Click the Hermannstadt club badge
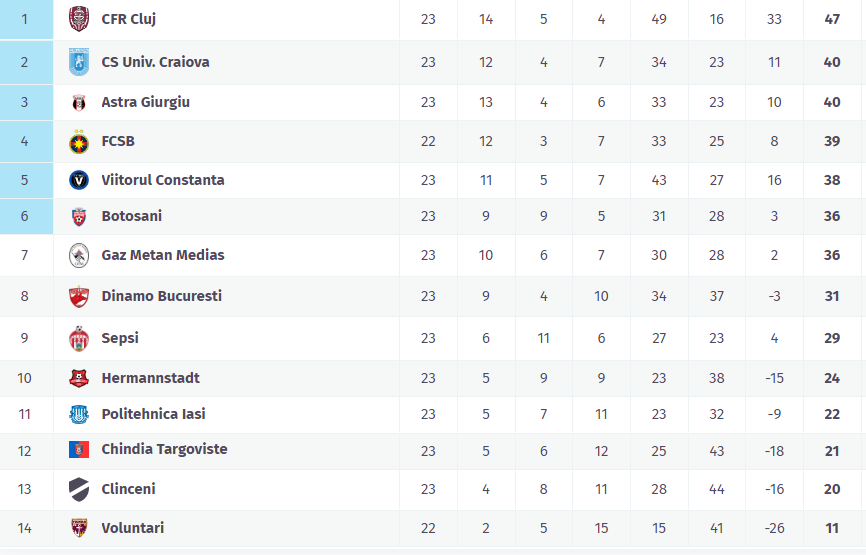 click(x=78, y=378)
